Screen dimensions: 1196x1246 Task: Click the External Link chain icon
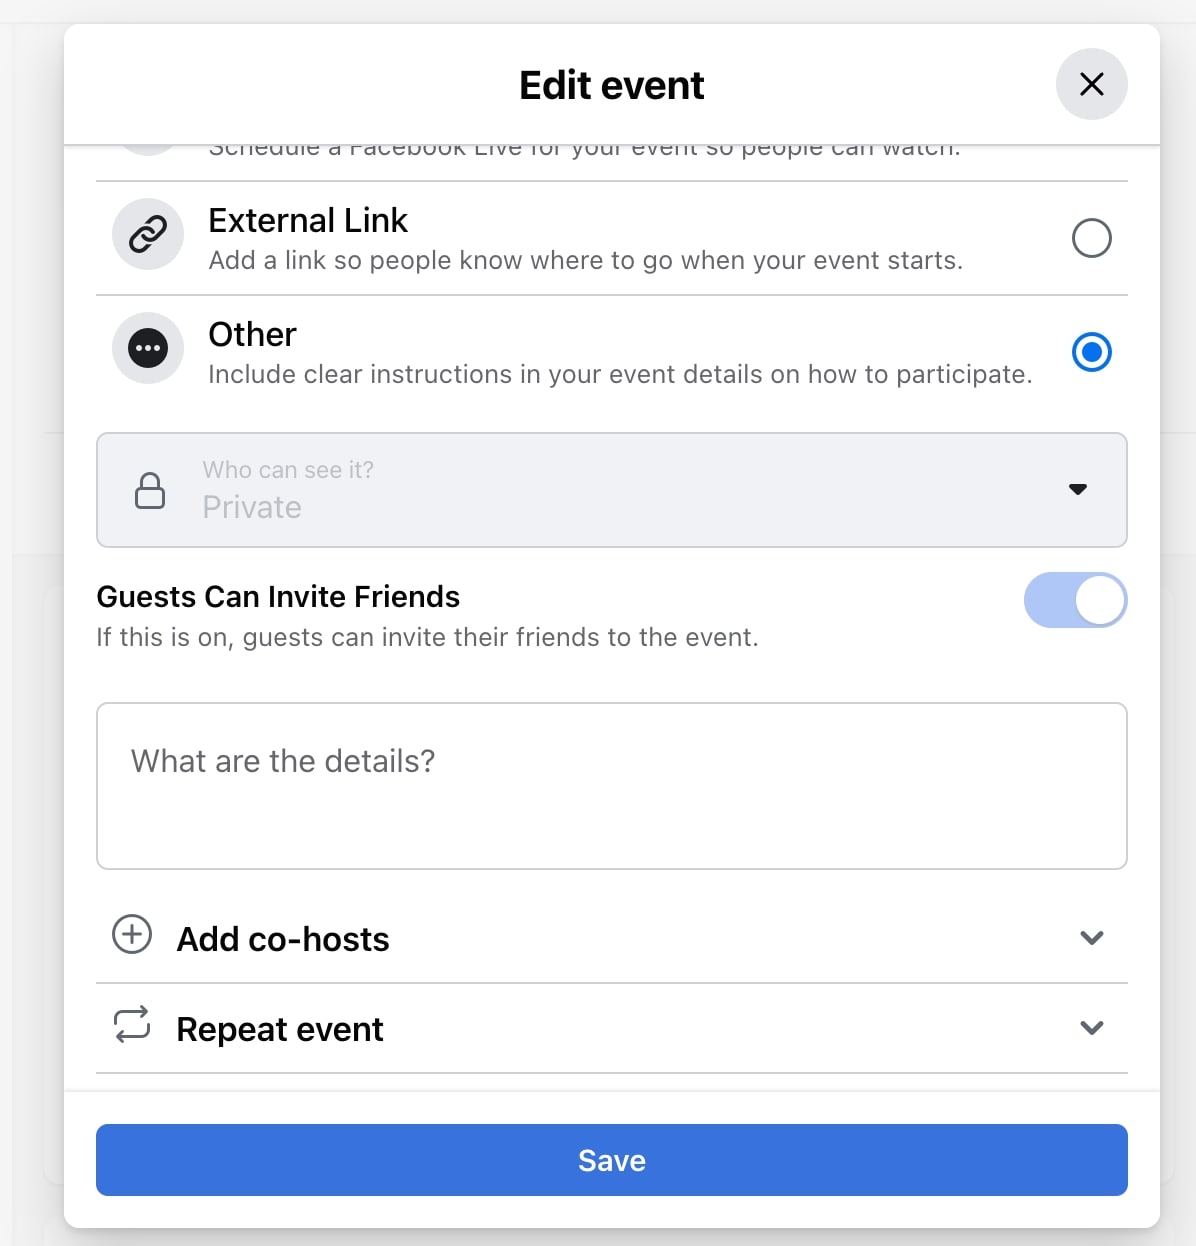148,234
